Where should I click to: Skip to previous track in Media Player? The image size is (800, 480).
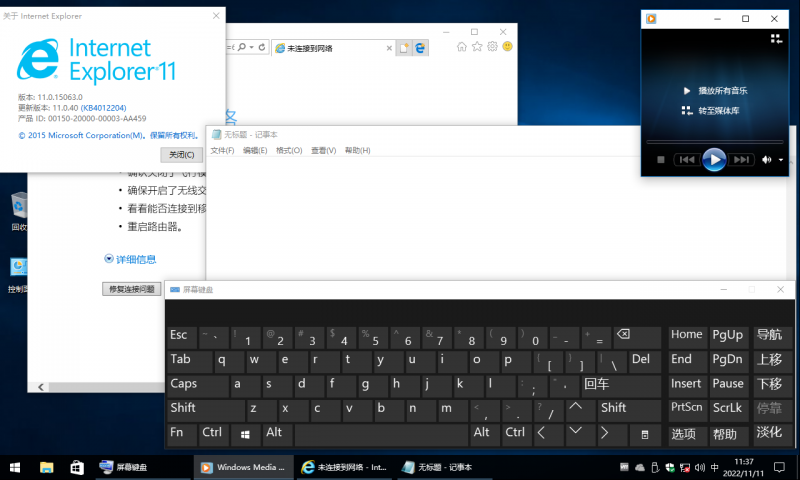[687, 160]
